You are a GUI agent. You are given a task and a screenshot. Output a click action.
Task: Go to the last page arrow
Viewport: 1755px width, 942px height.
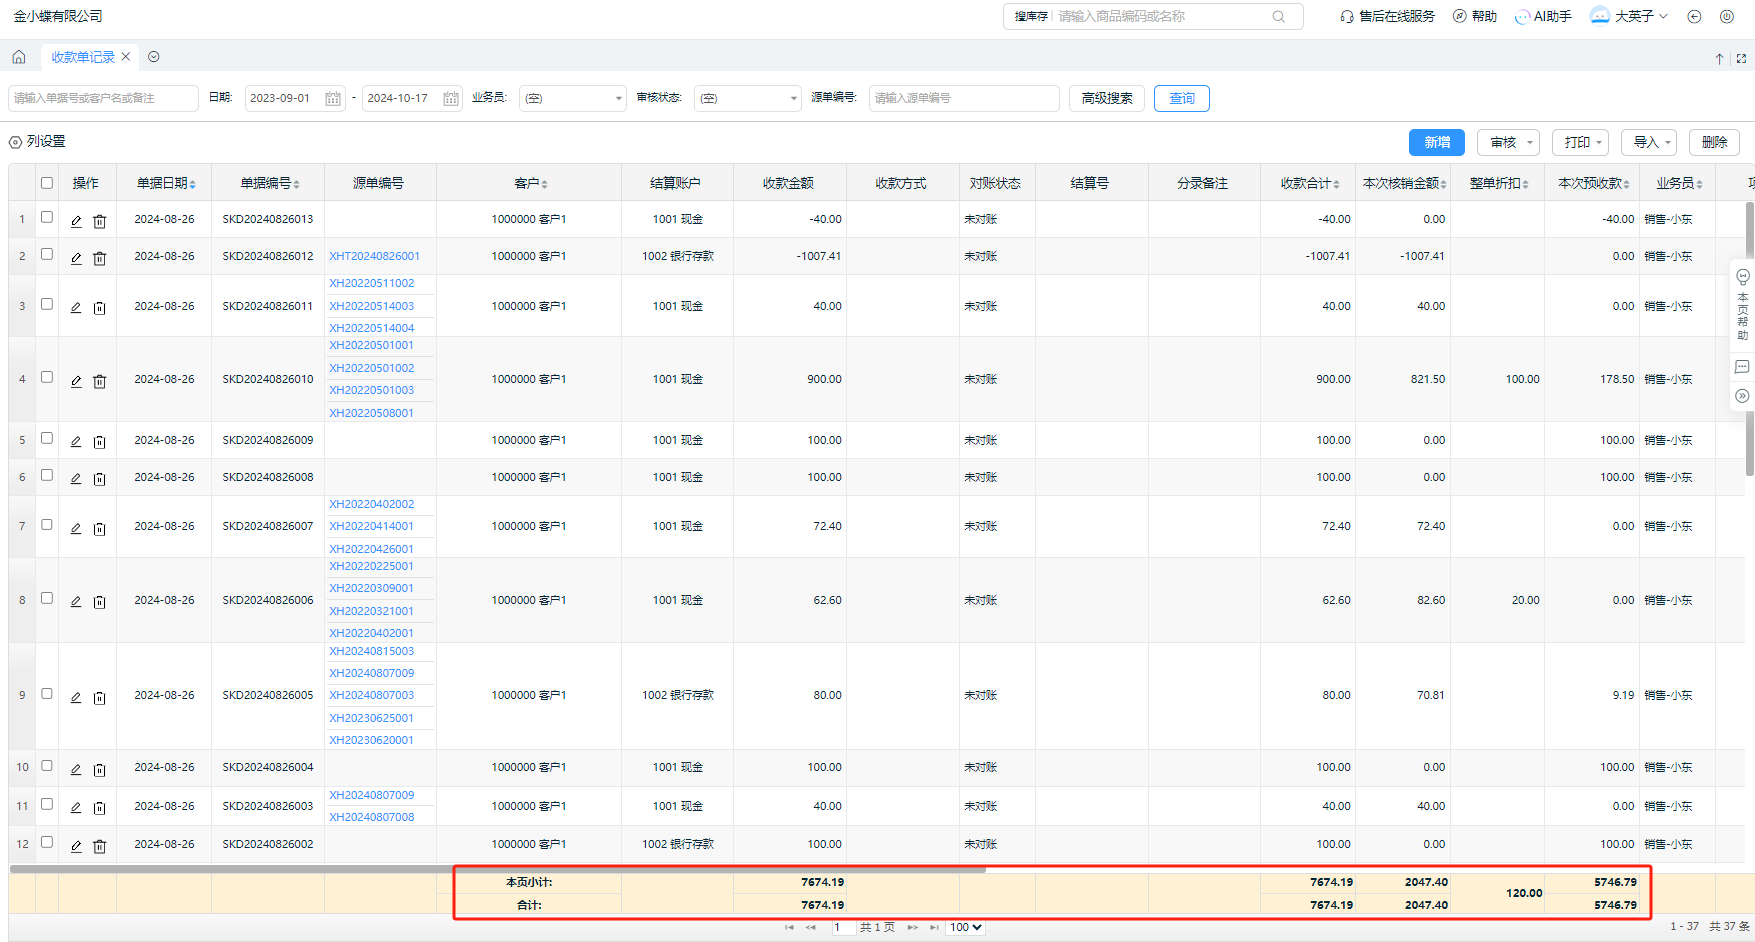[x=934, y=927]
